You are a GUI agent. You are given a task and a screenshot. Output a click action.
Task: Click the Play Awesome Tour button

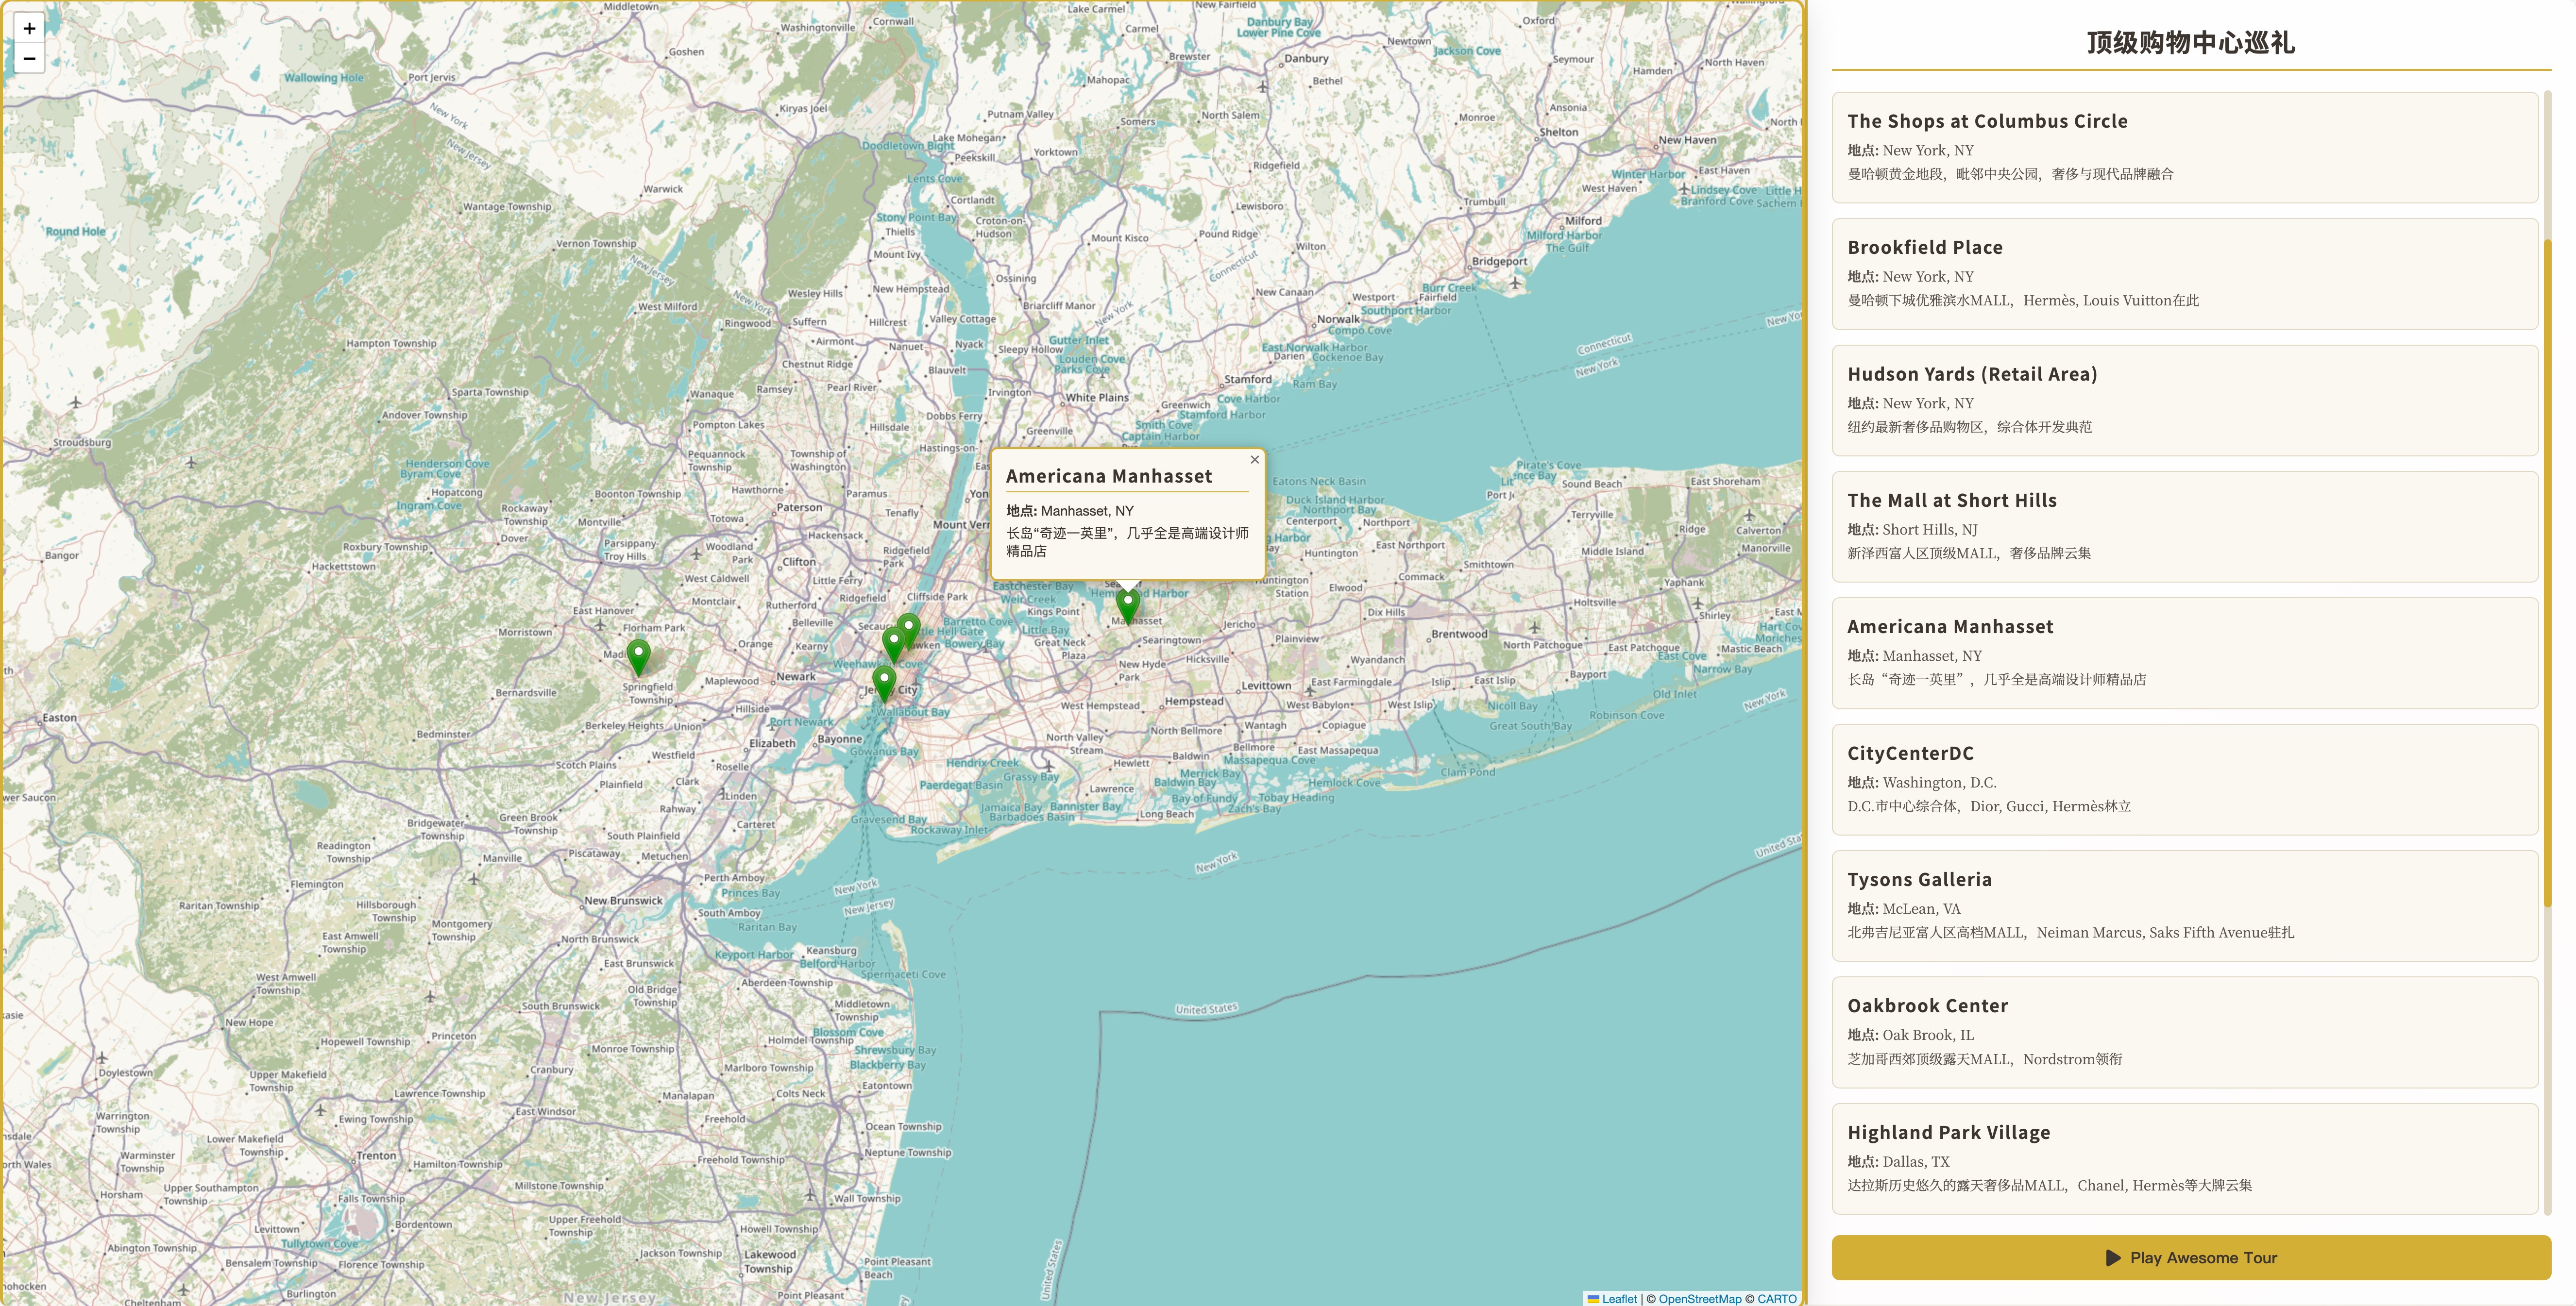pyautogui.click(x=2191, y=1257)
